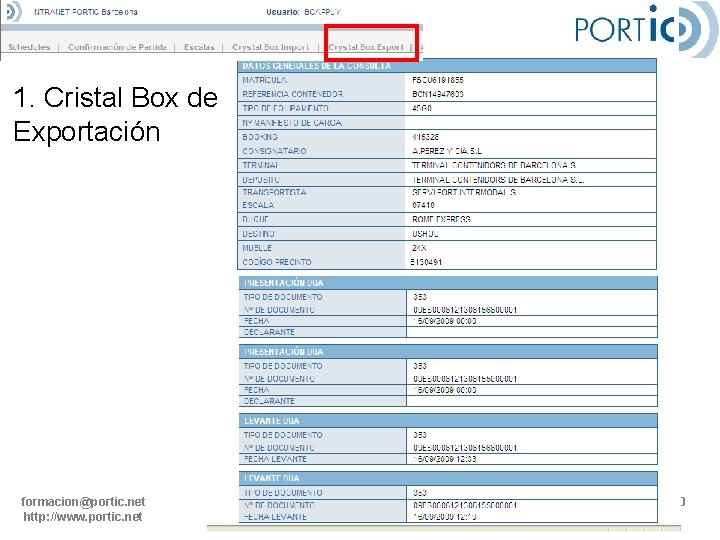Click the CÓDIGO PRECINTO label
Viewport: 720px width, 540px height.
[277, 262]
